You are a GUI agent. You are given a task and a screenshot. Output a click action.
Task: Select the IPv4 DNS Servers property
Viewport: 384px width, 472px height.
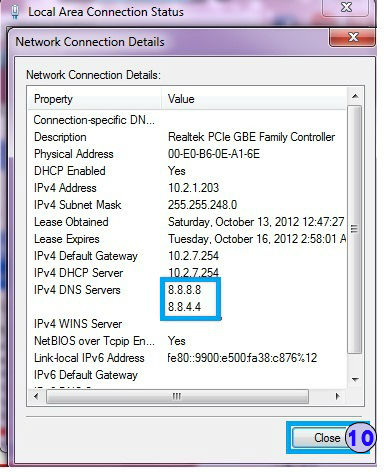(x=77, y=290)
